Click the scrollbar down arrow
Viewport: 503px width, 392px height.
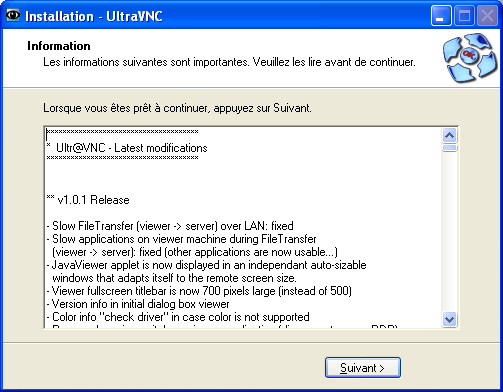point(450,319)
